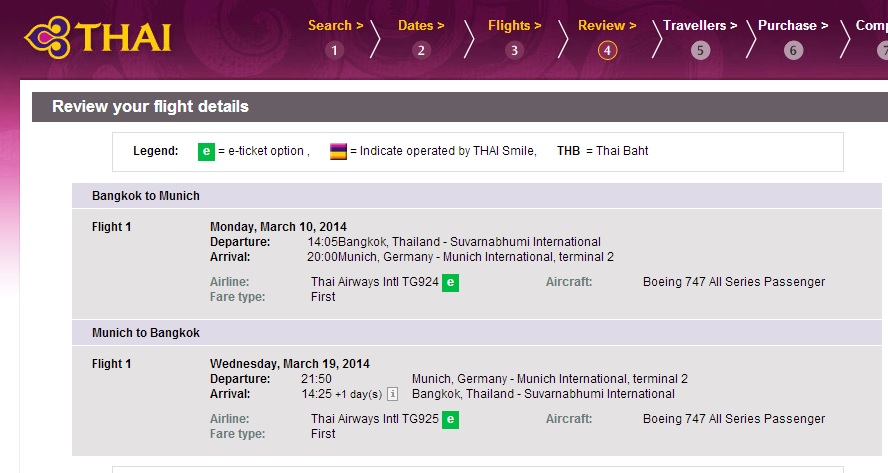Go to the Purchase step

tap(793, 26)
